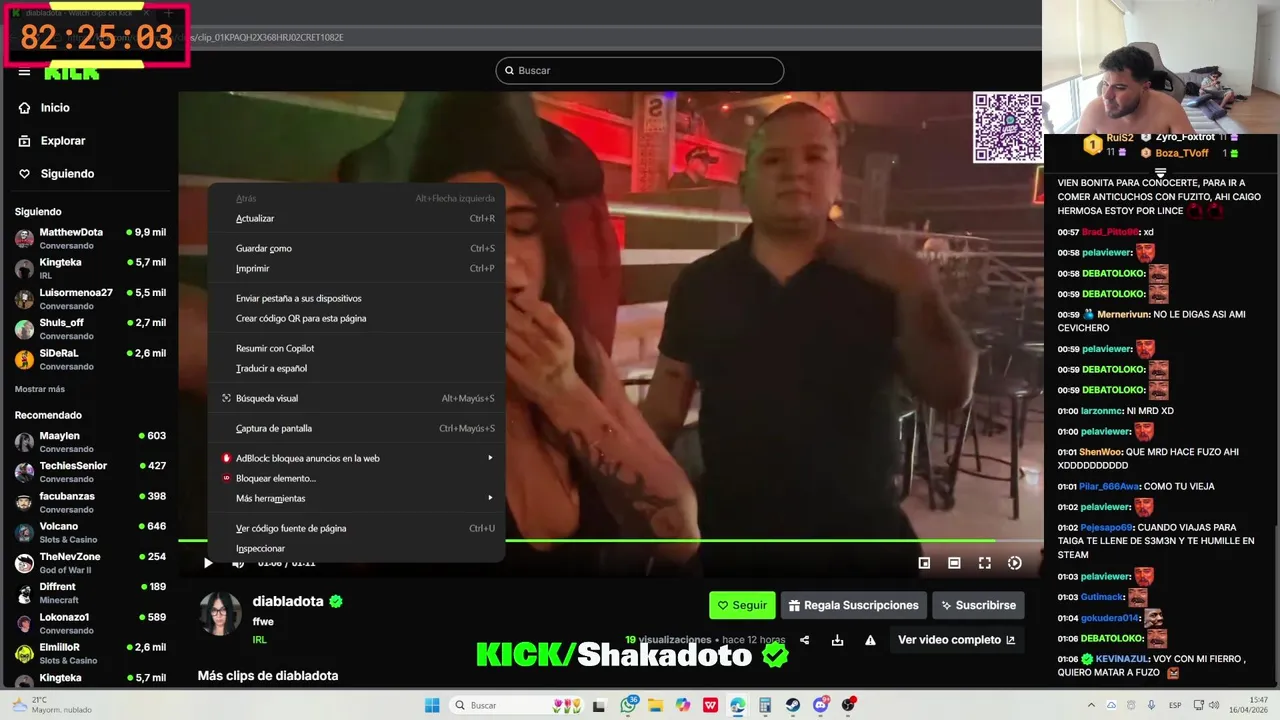Select Captura de pantalla menu entry
1280x720 pixels.
(x=356, y=428)
